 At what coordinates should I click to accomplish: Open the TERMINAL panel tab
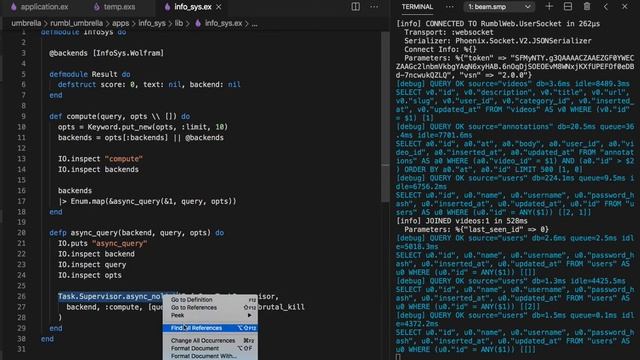(x=417, y=7)
